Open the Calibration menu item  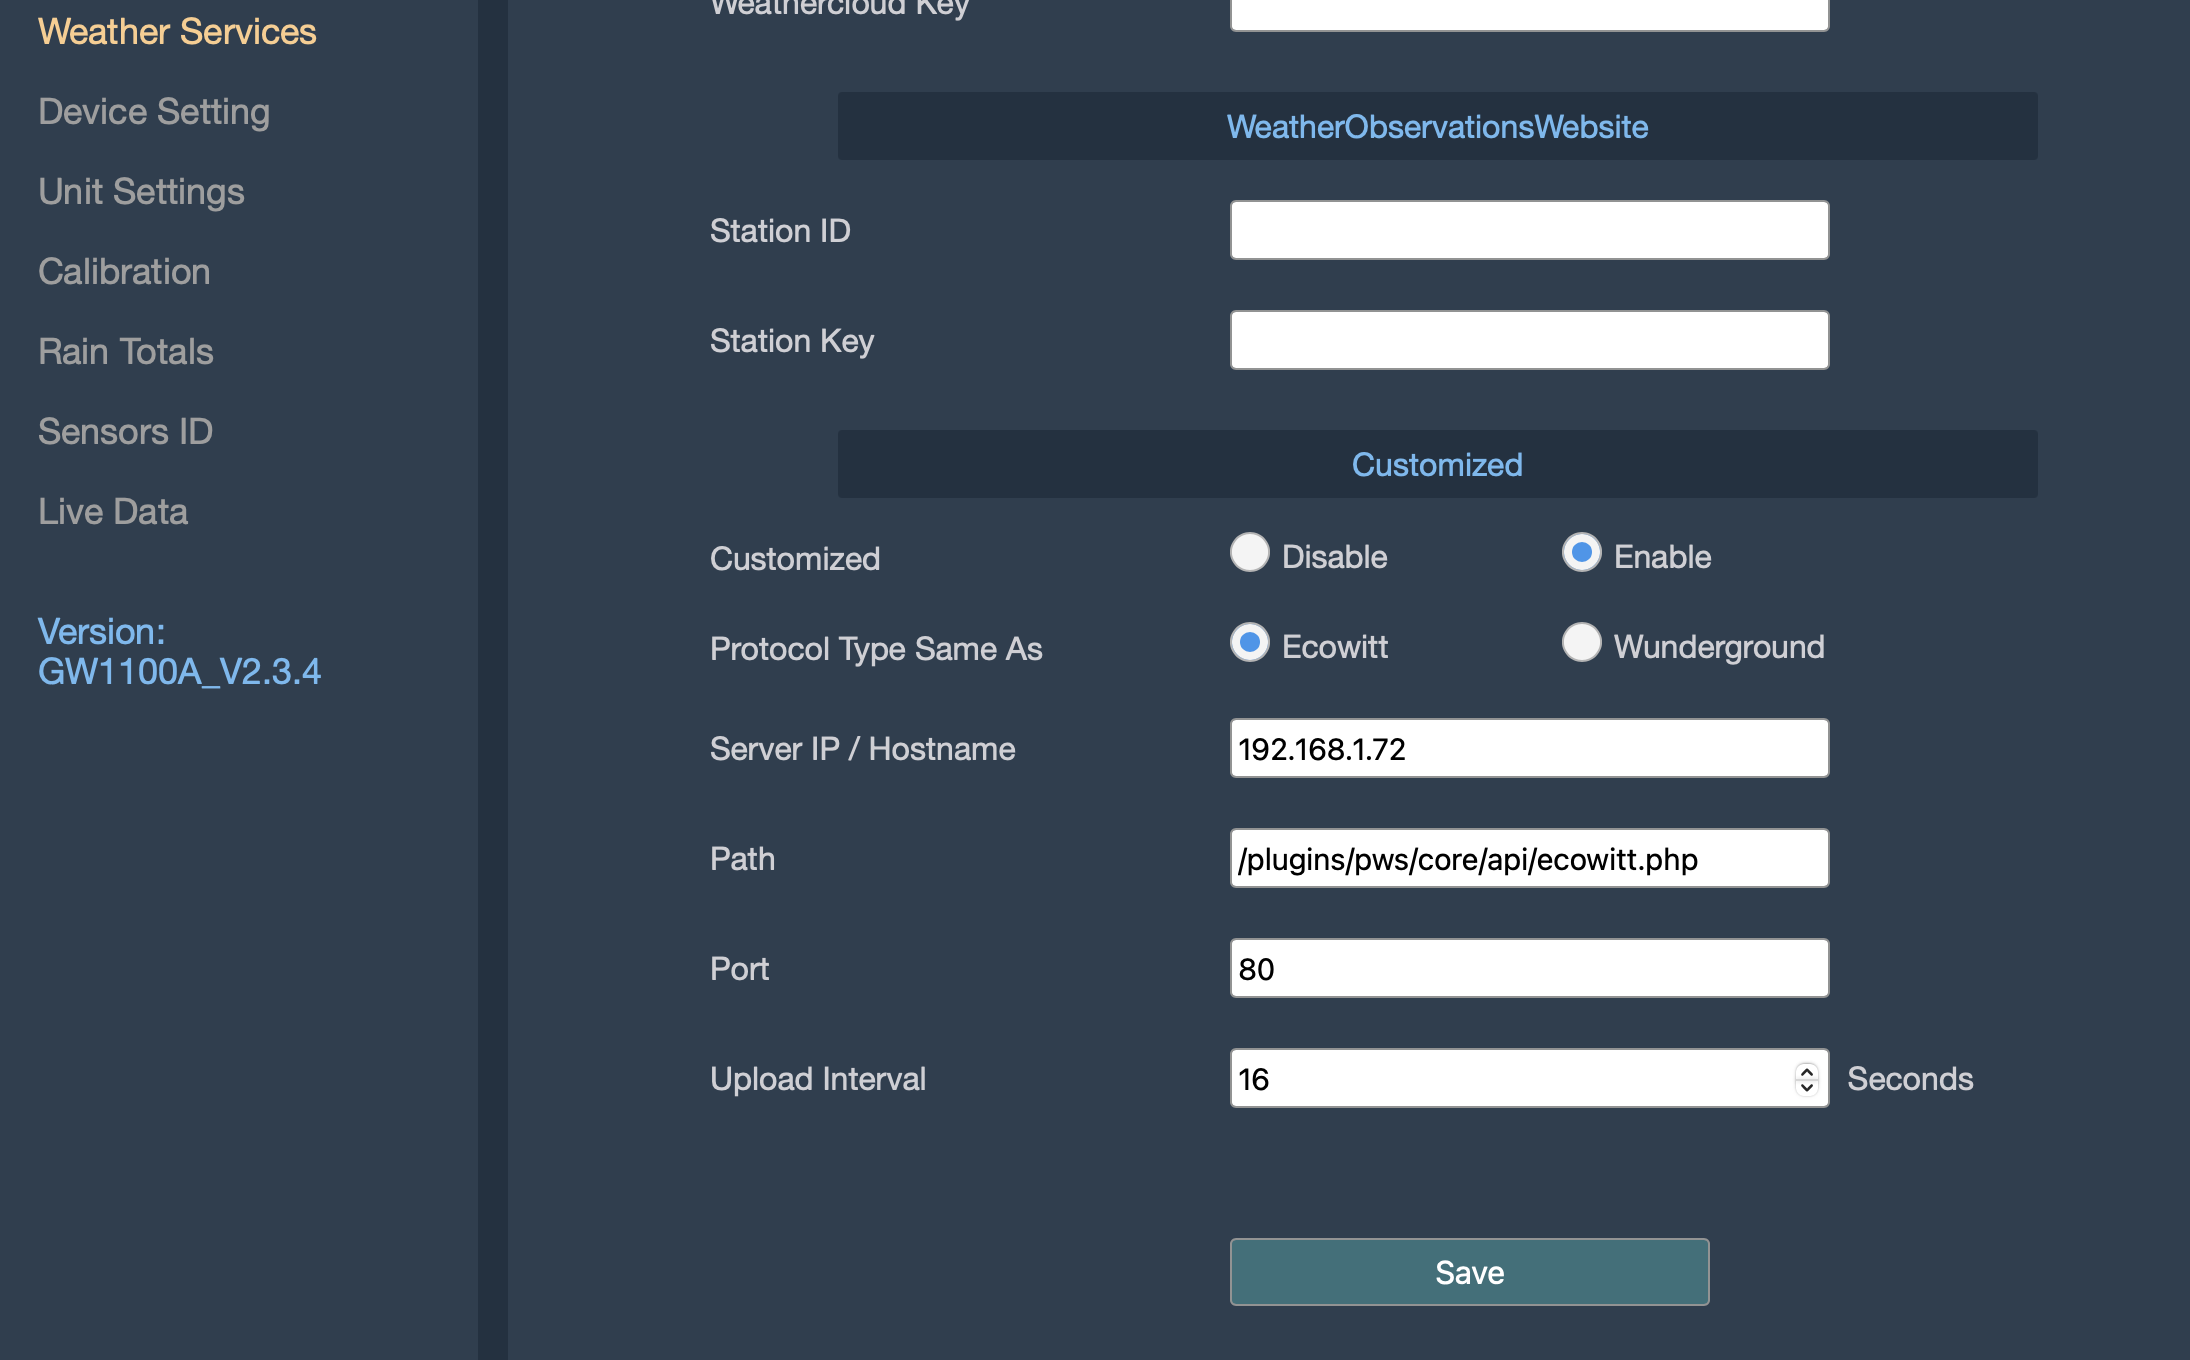click(x=124, y=272)
